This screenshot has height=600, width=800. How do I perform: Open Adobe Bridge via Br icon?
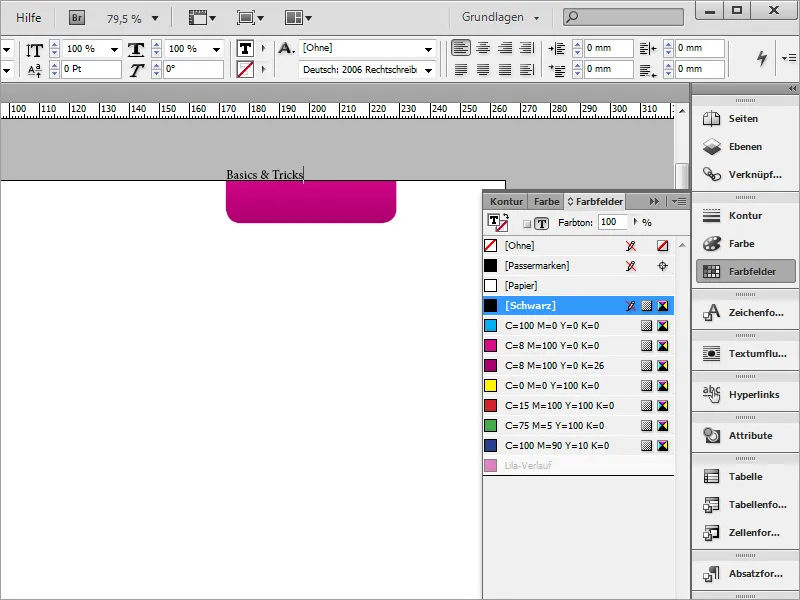click(x=77, y=18)
